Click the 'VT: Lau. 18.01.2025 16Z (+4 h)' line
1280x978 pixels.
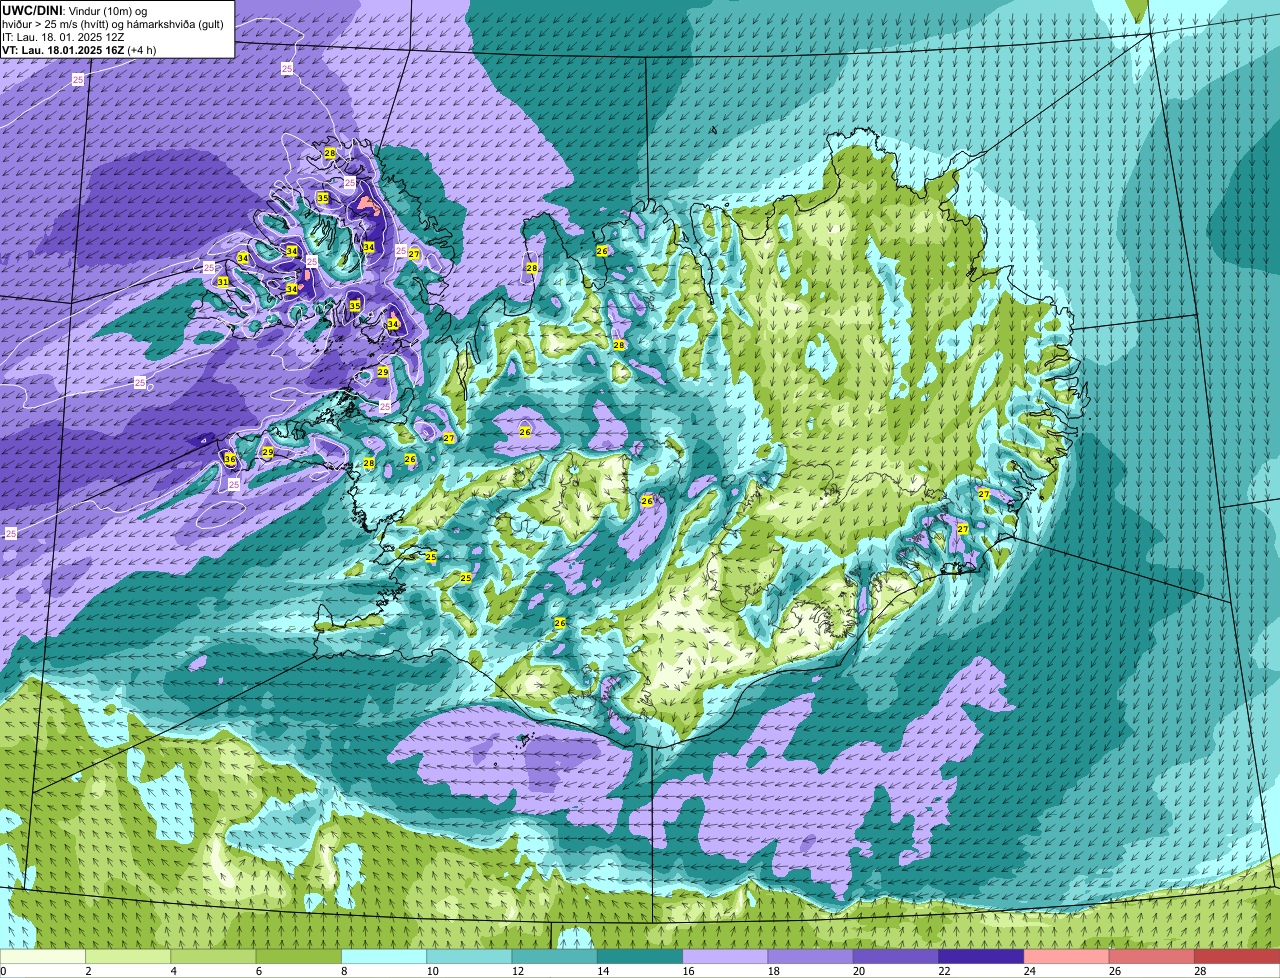coord(80,49)
